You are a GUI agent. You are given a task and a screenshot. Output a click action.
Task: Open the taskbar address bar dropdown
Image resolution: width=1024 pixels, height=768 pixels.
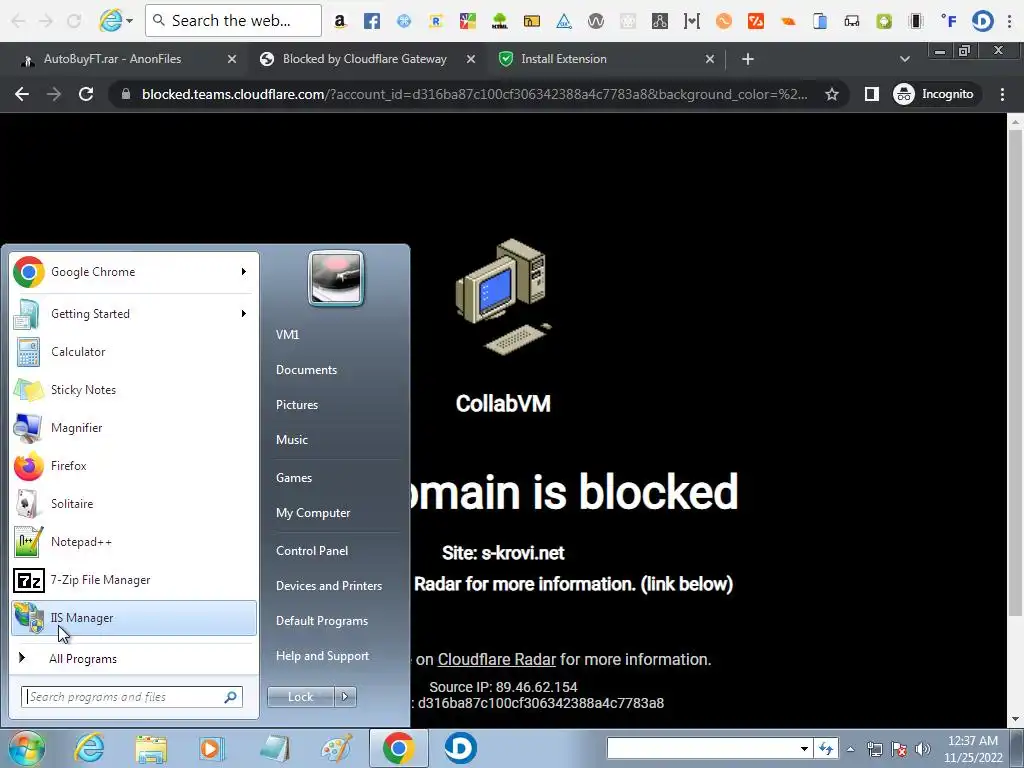coord(804,749)
